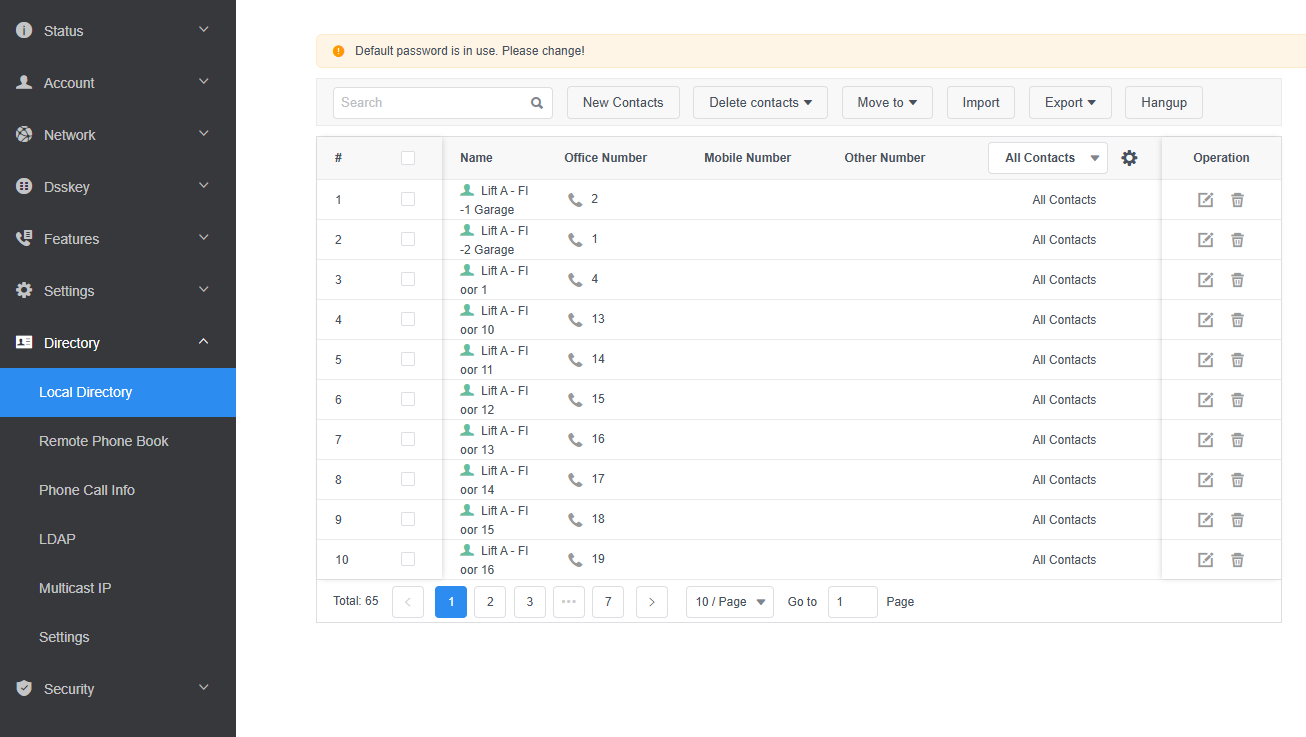Image resolution: width=1306 pixels, height=737 pixels.
Task: Jump to page 7 in the pagination
Action: tap(607, 602)
